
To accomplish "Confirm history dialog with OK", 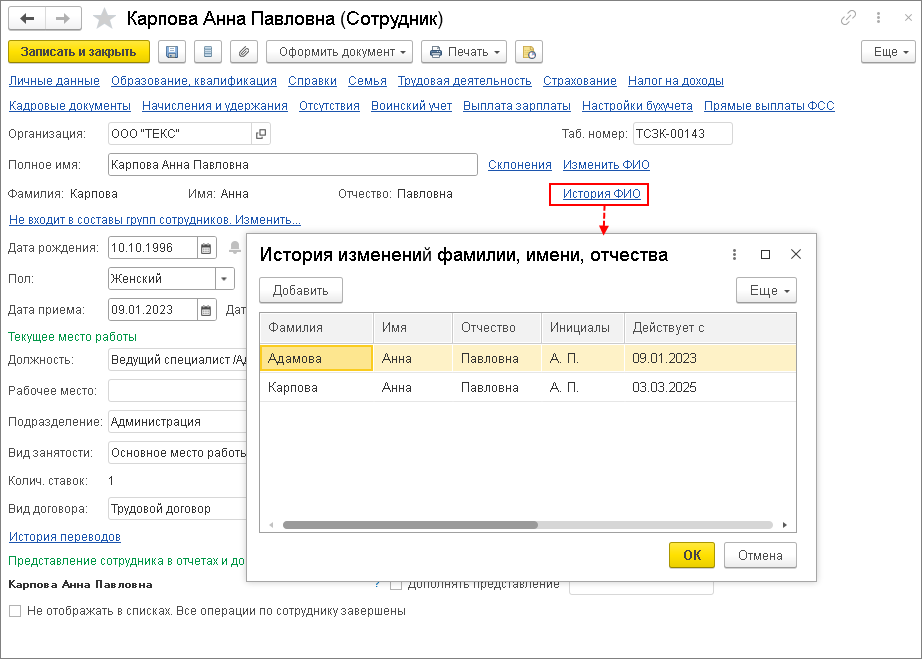I will (x=692, y=555).
